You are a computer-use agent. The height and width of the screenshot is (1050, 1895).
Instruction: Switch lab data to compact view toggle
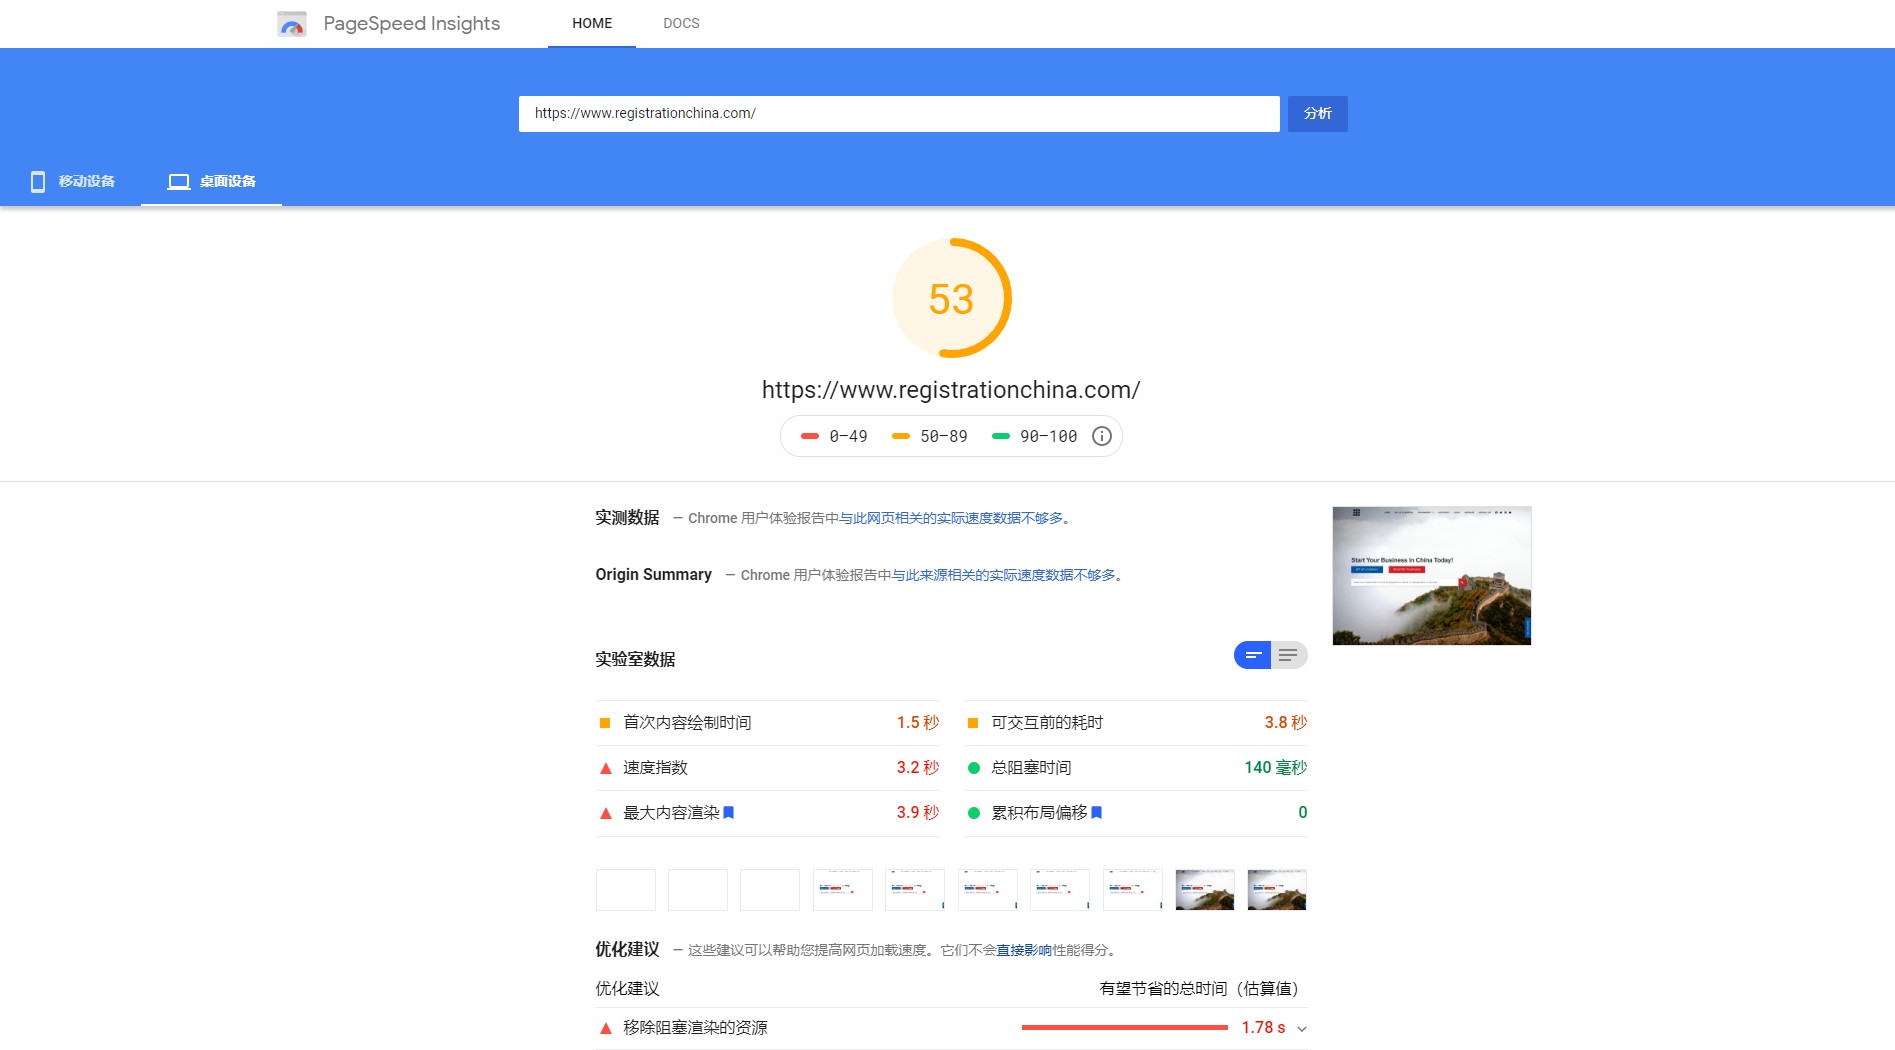pyautogui.click(x=1252, y=655)
